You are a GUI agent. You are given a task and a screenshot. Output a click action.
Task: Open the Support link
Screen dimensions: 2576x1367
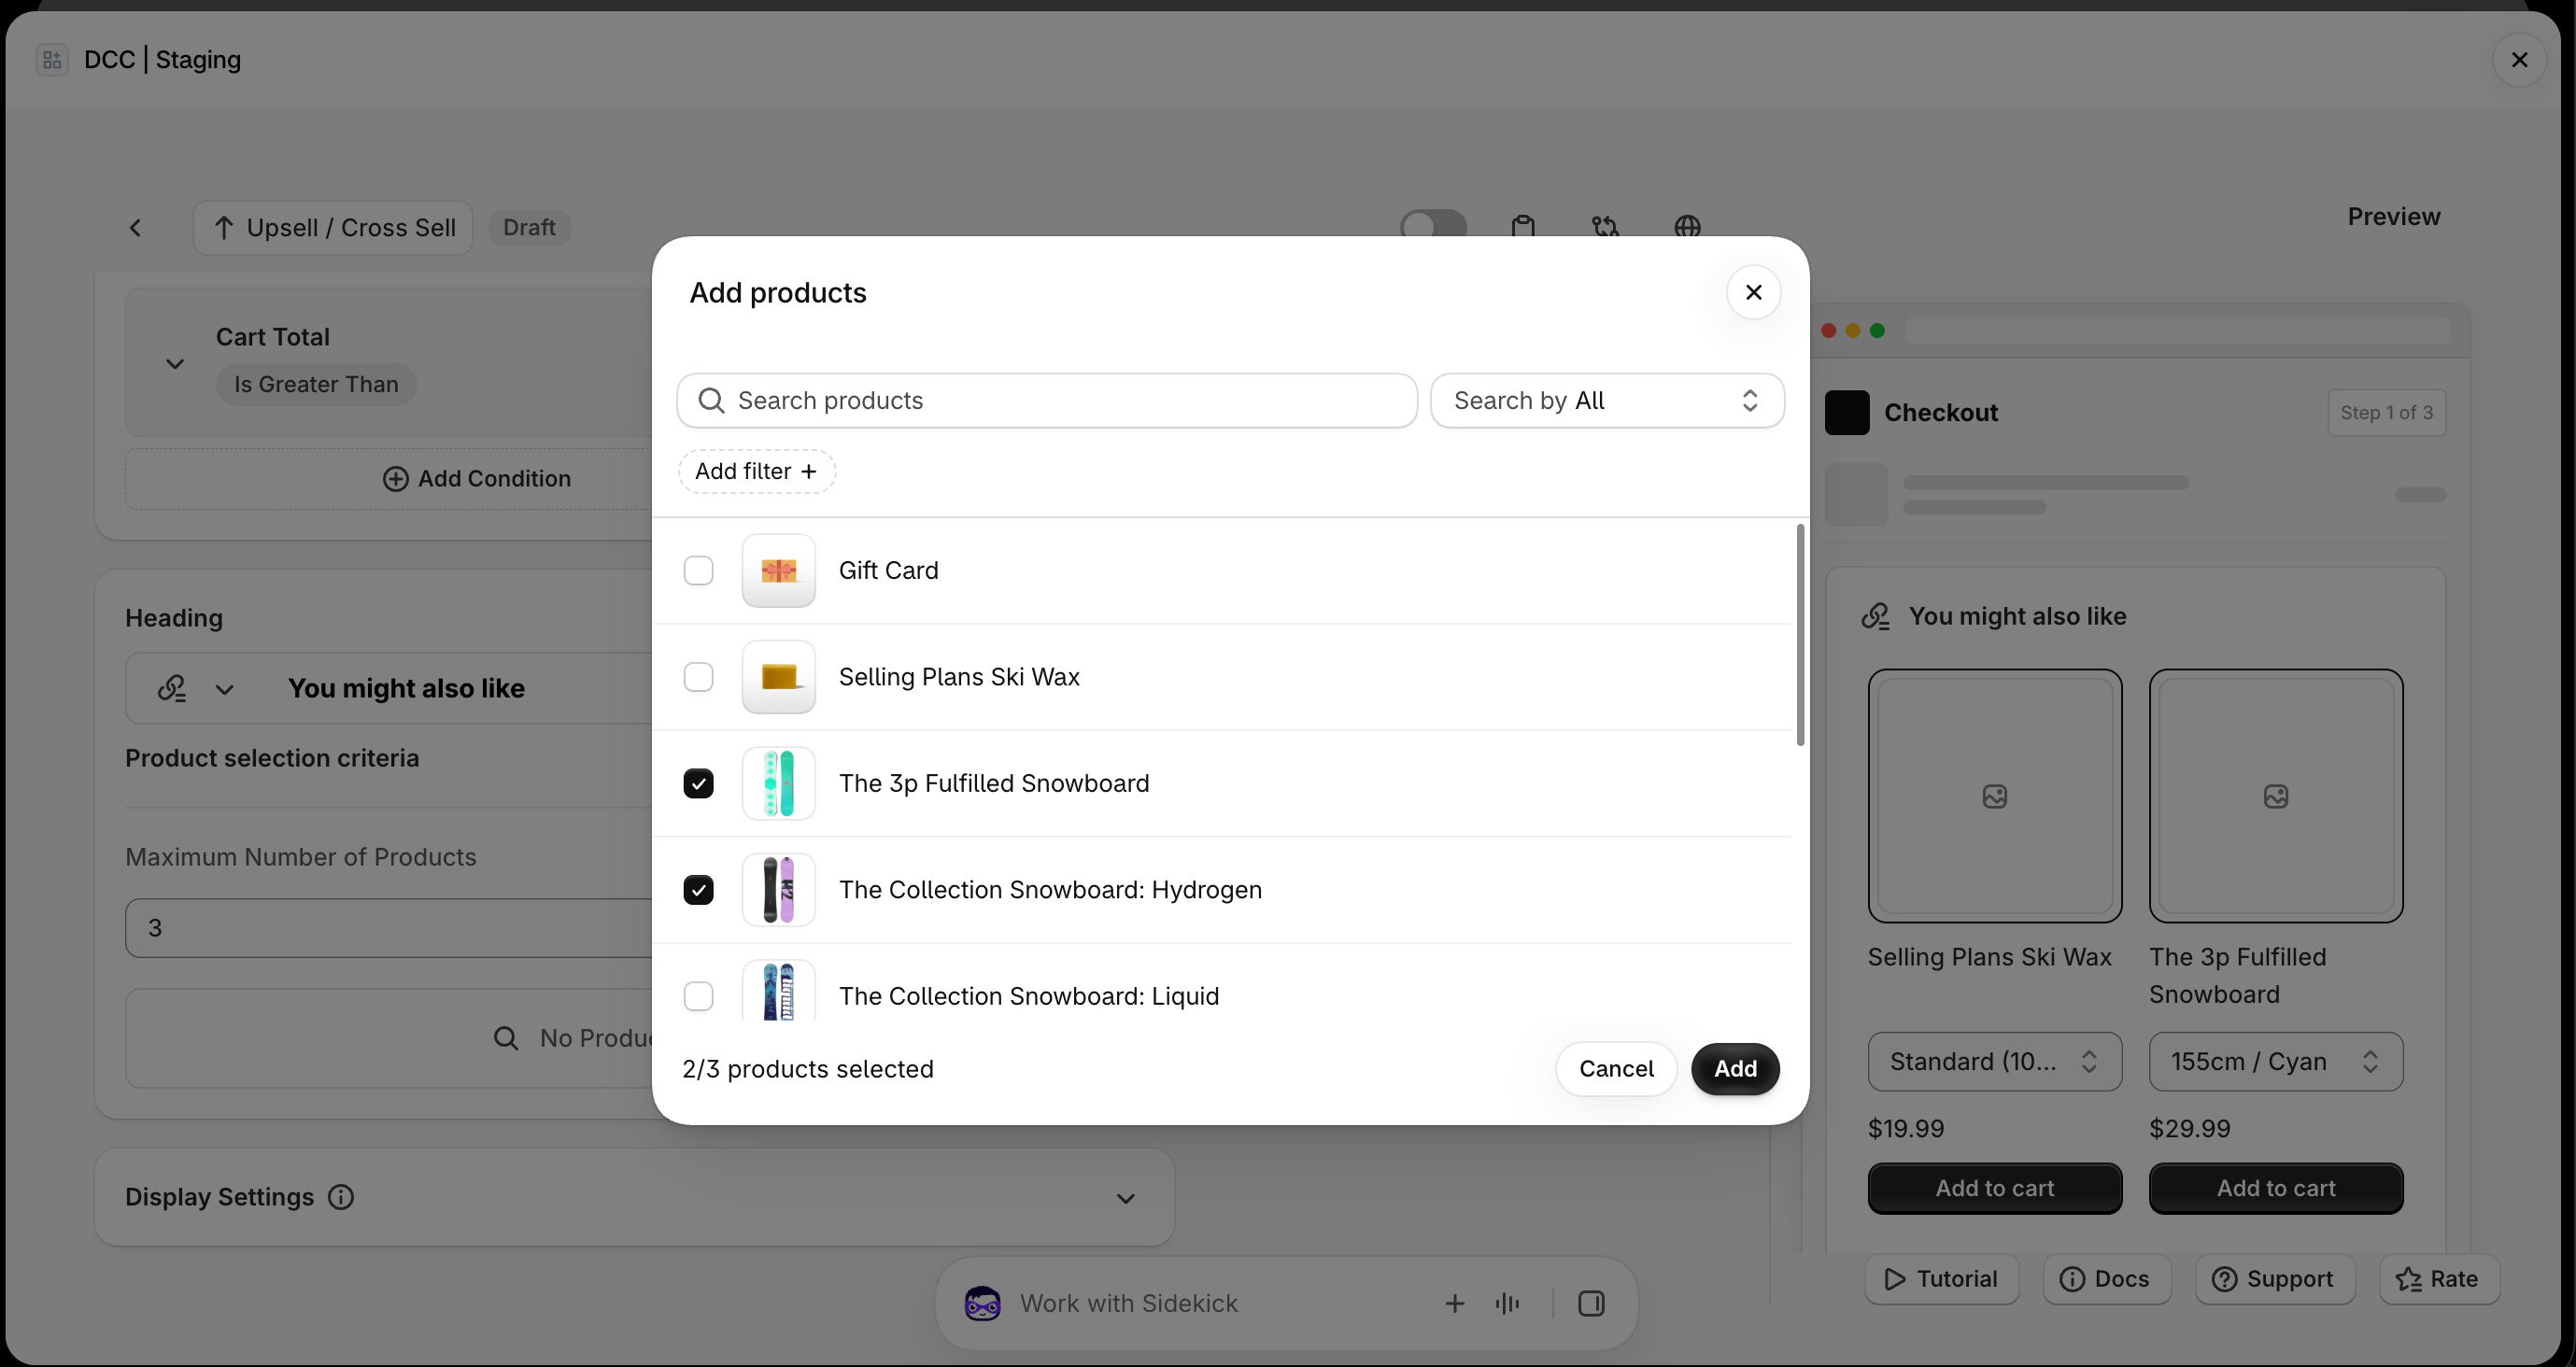[2274, 1279]
